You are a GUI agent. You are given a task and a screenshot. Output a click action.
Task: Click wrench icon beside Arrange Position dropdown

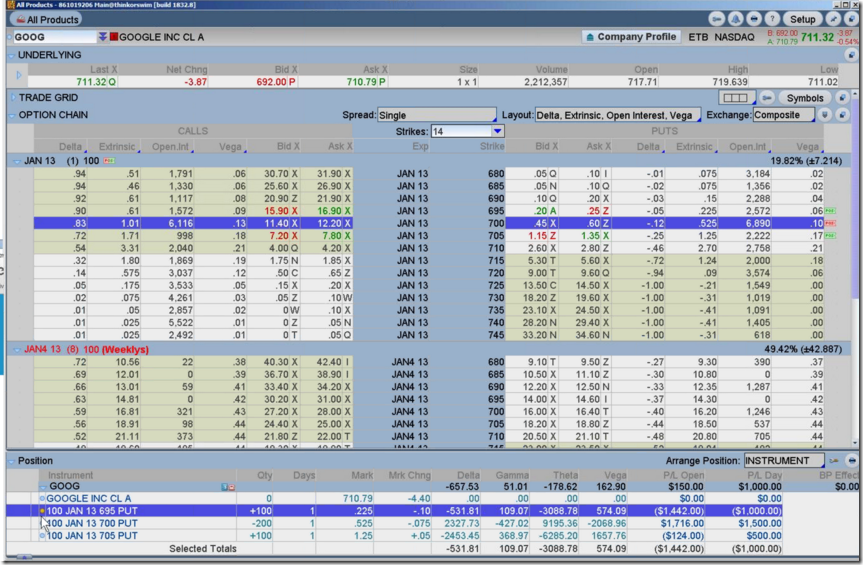coord(834,460)
